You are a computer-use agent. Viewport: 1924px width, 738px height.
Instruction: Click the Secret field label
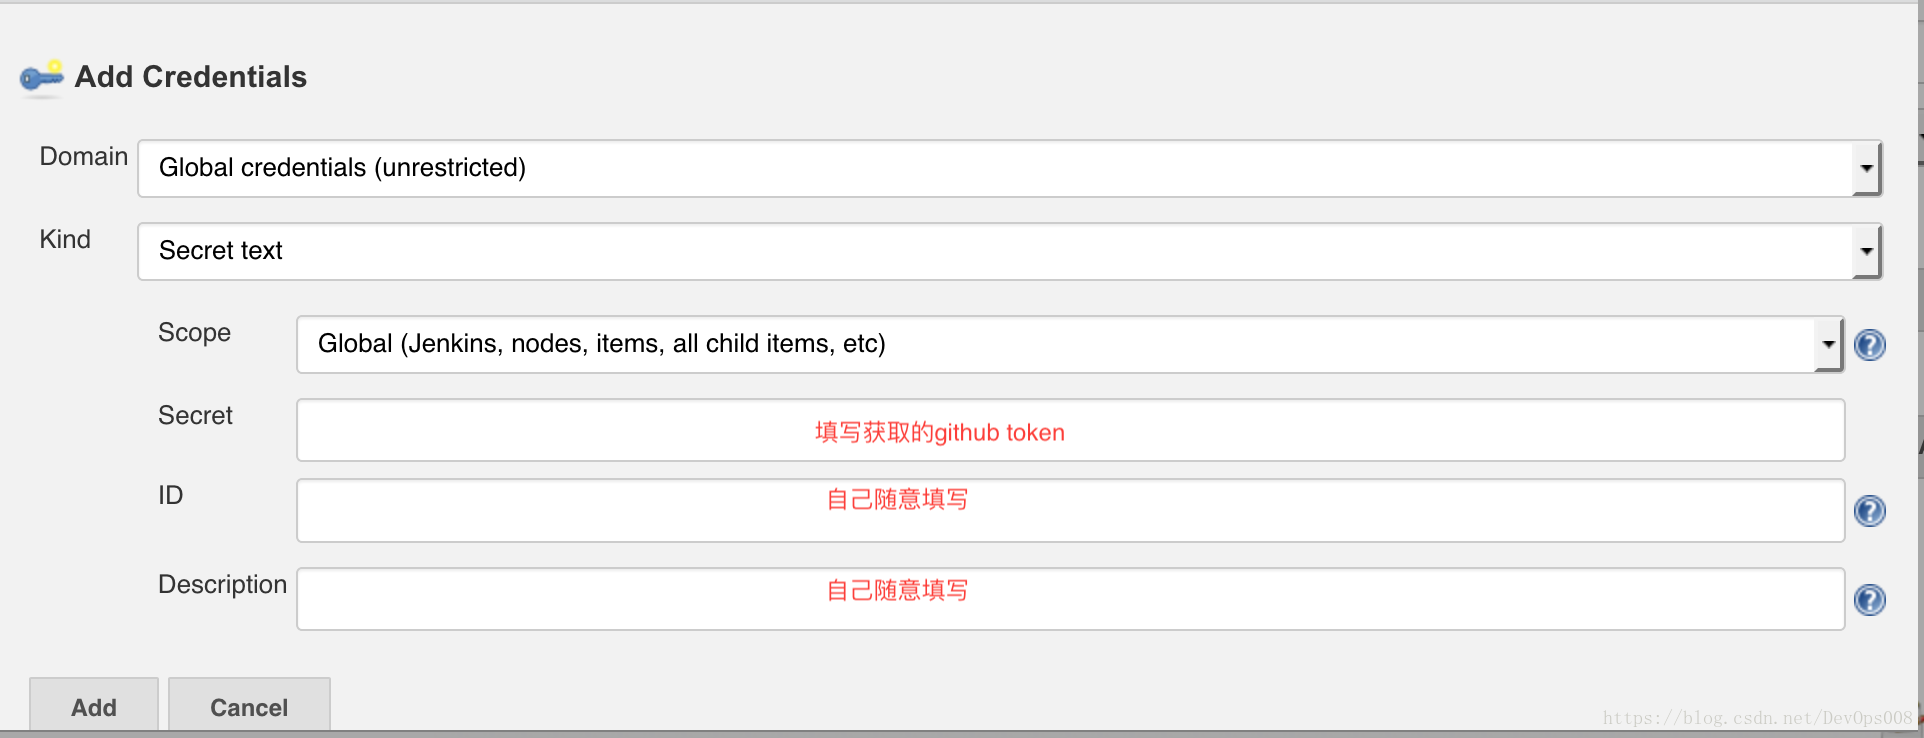(x=195, y=415)
